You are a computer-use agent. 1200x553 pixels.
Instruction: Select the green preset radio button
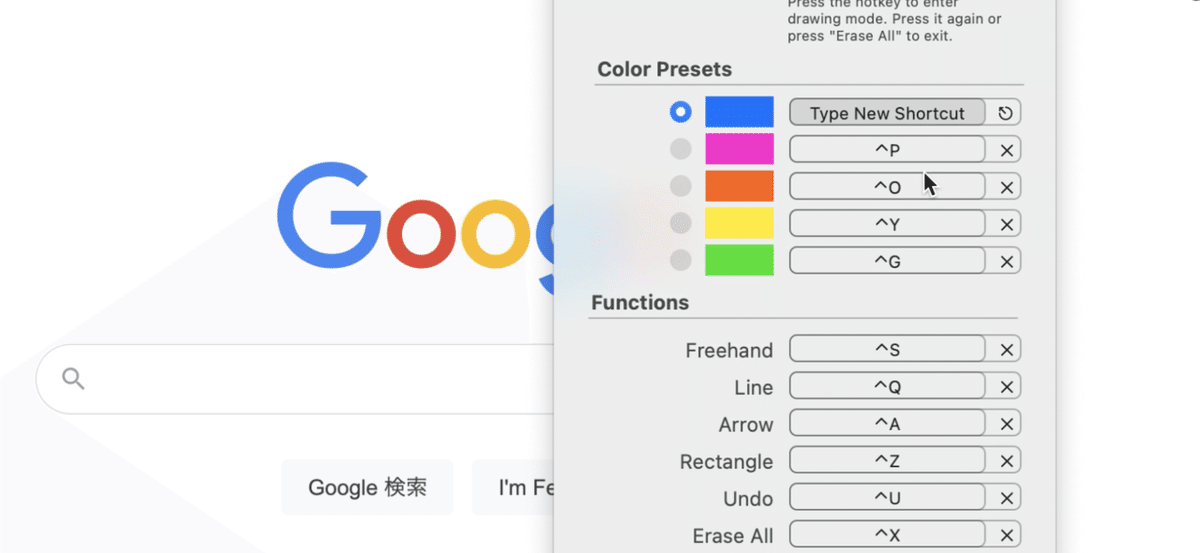click(681, 260)
